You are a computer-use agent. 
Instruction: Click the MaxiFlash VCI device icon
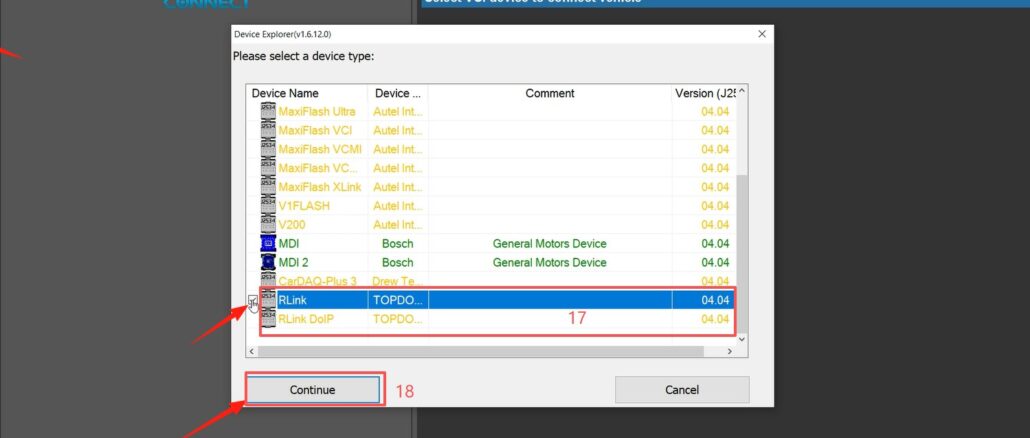(268, 130)
